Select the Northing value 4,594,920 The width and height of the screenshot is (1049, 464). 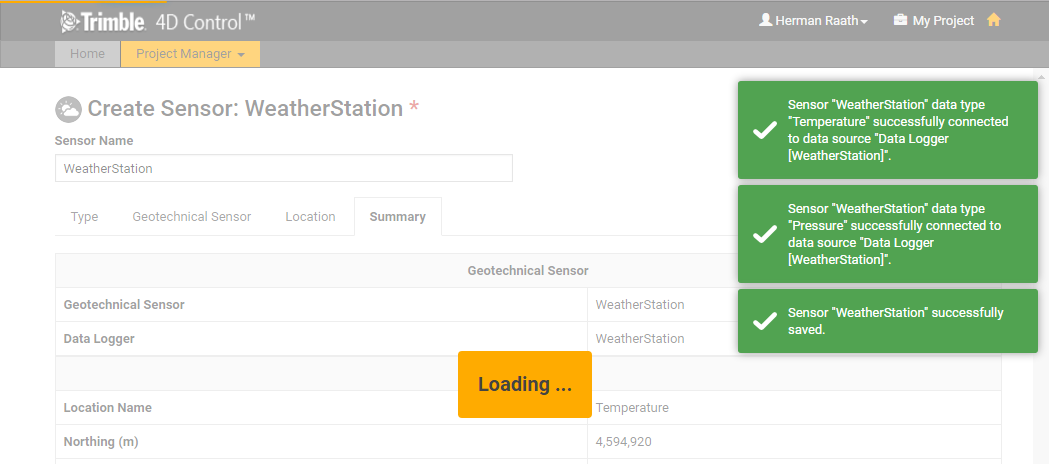tap(624, 442)
